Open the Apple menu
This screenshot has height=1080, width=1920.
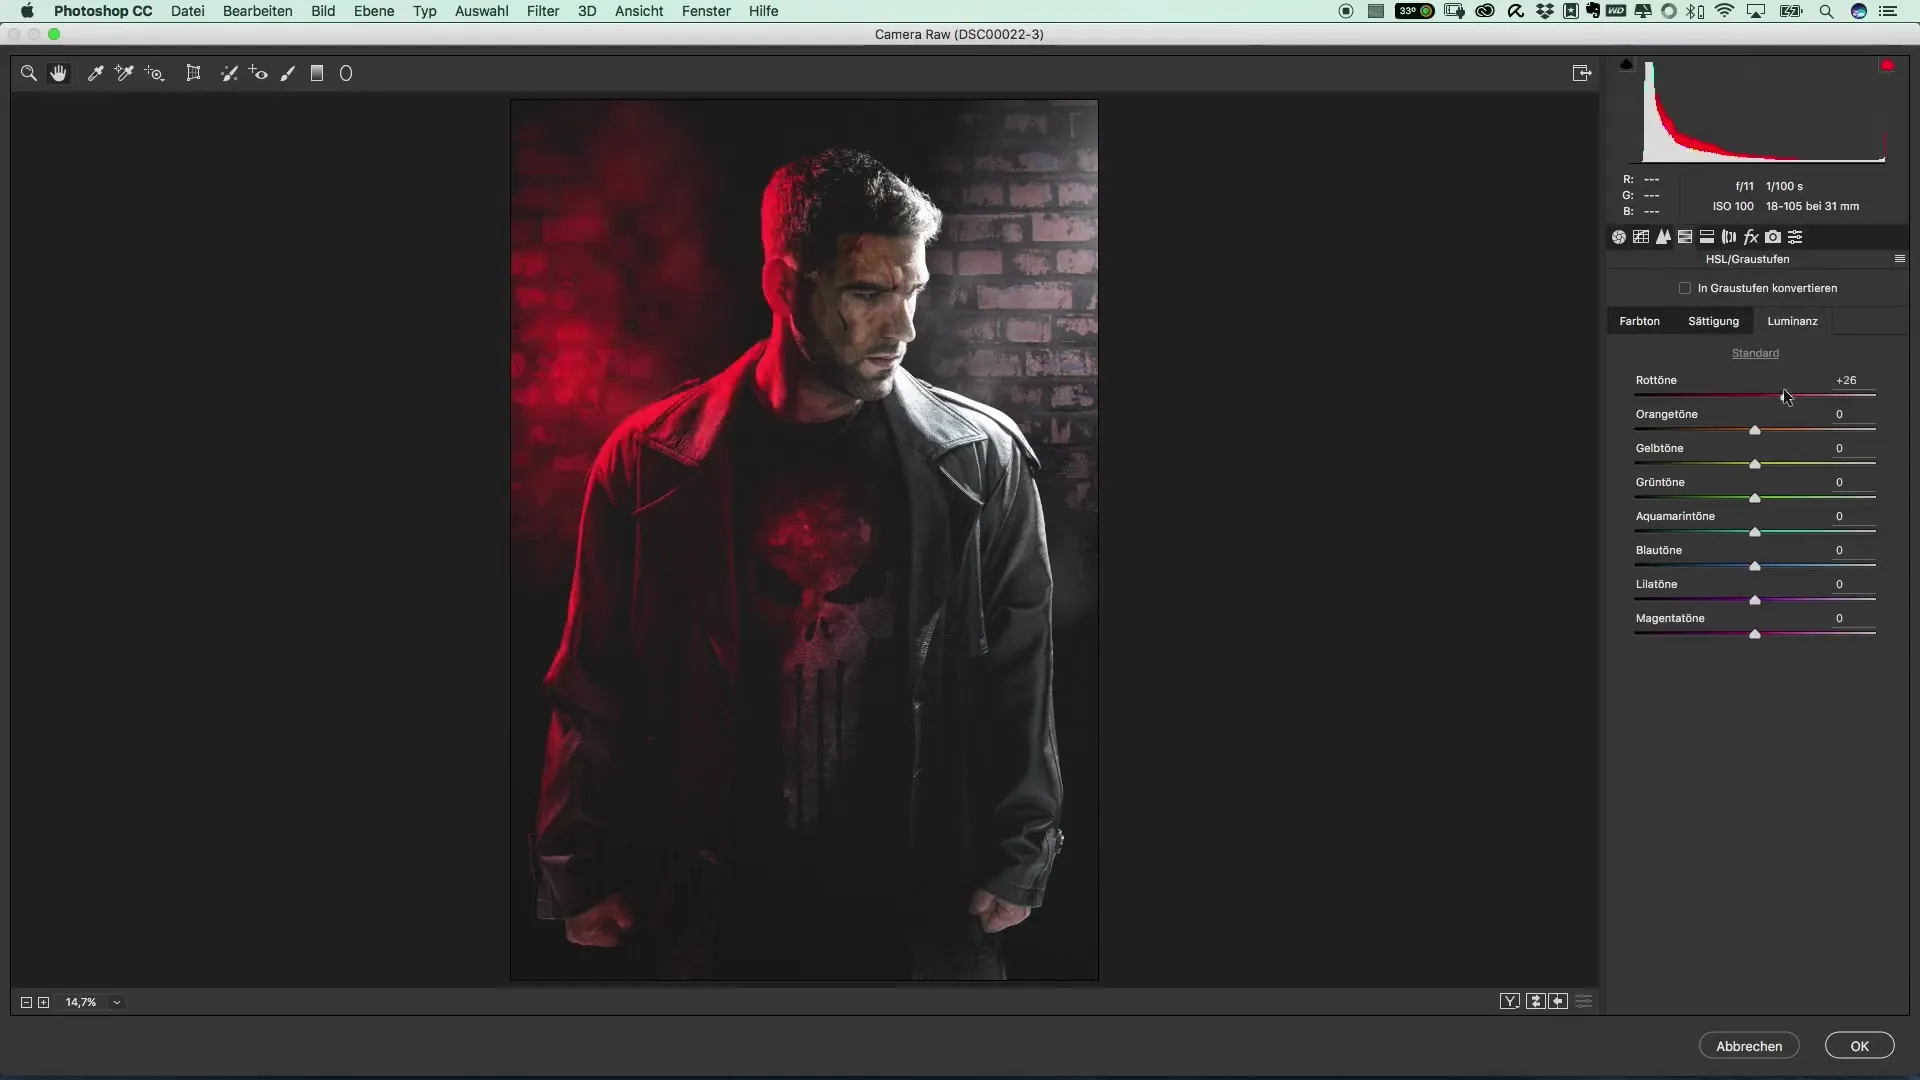click(27, 11)
